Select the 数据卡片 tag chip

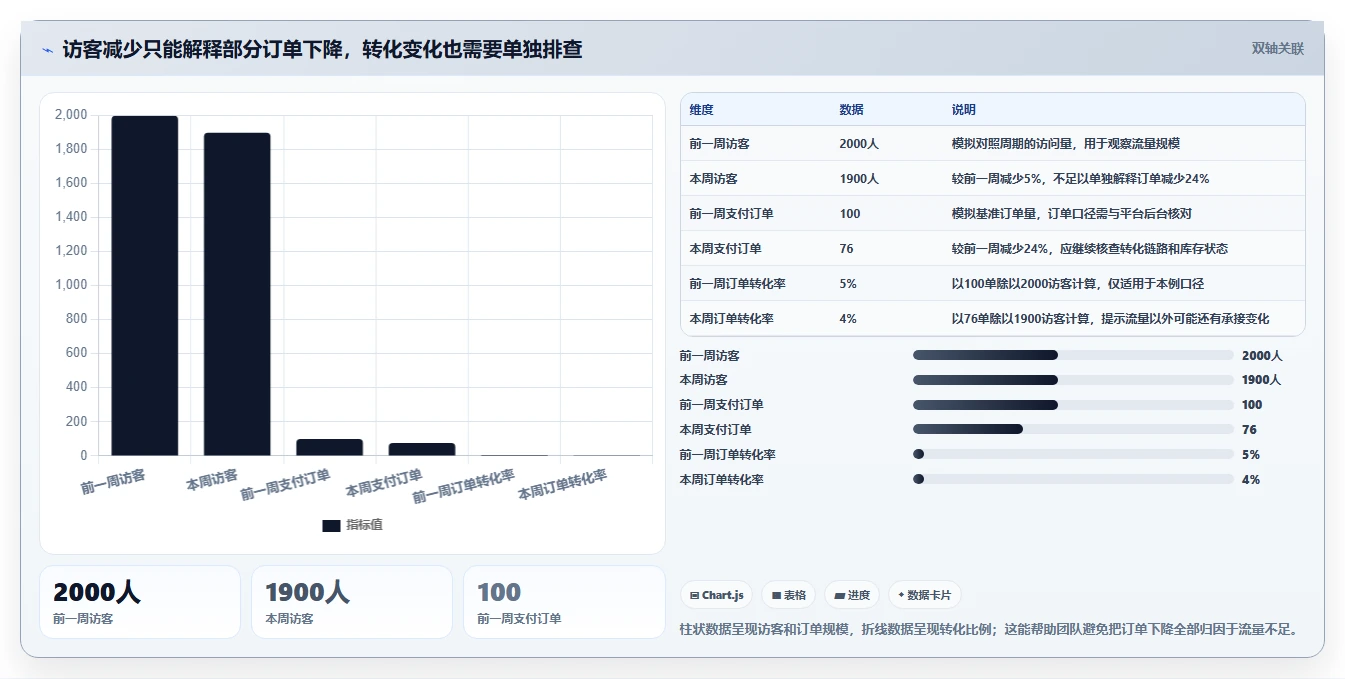[925, 595]
